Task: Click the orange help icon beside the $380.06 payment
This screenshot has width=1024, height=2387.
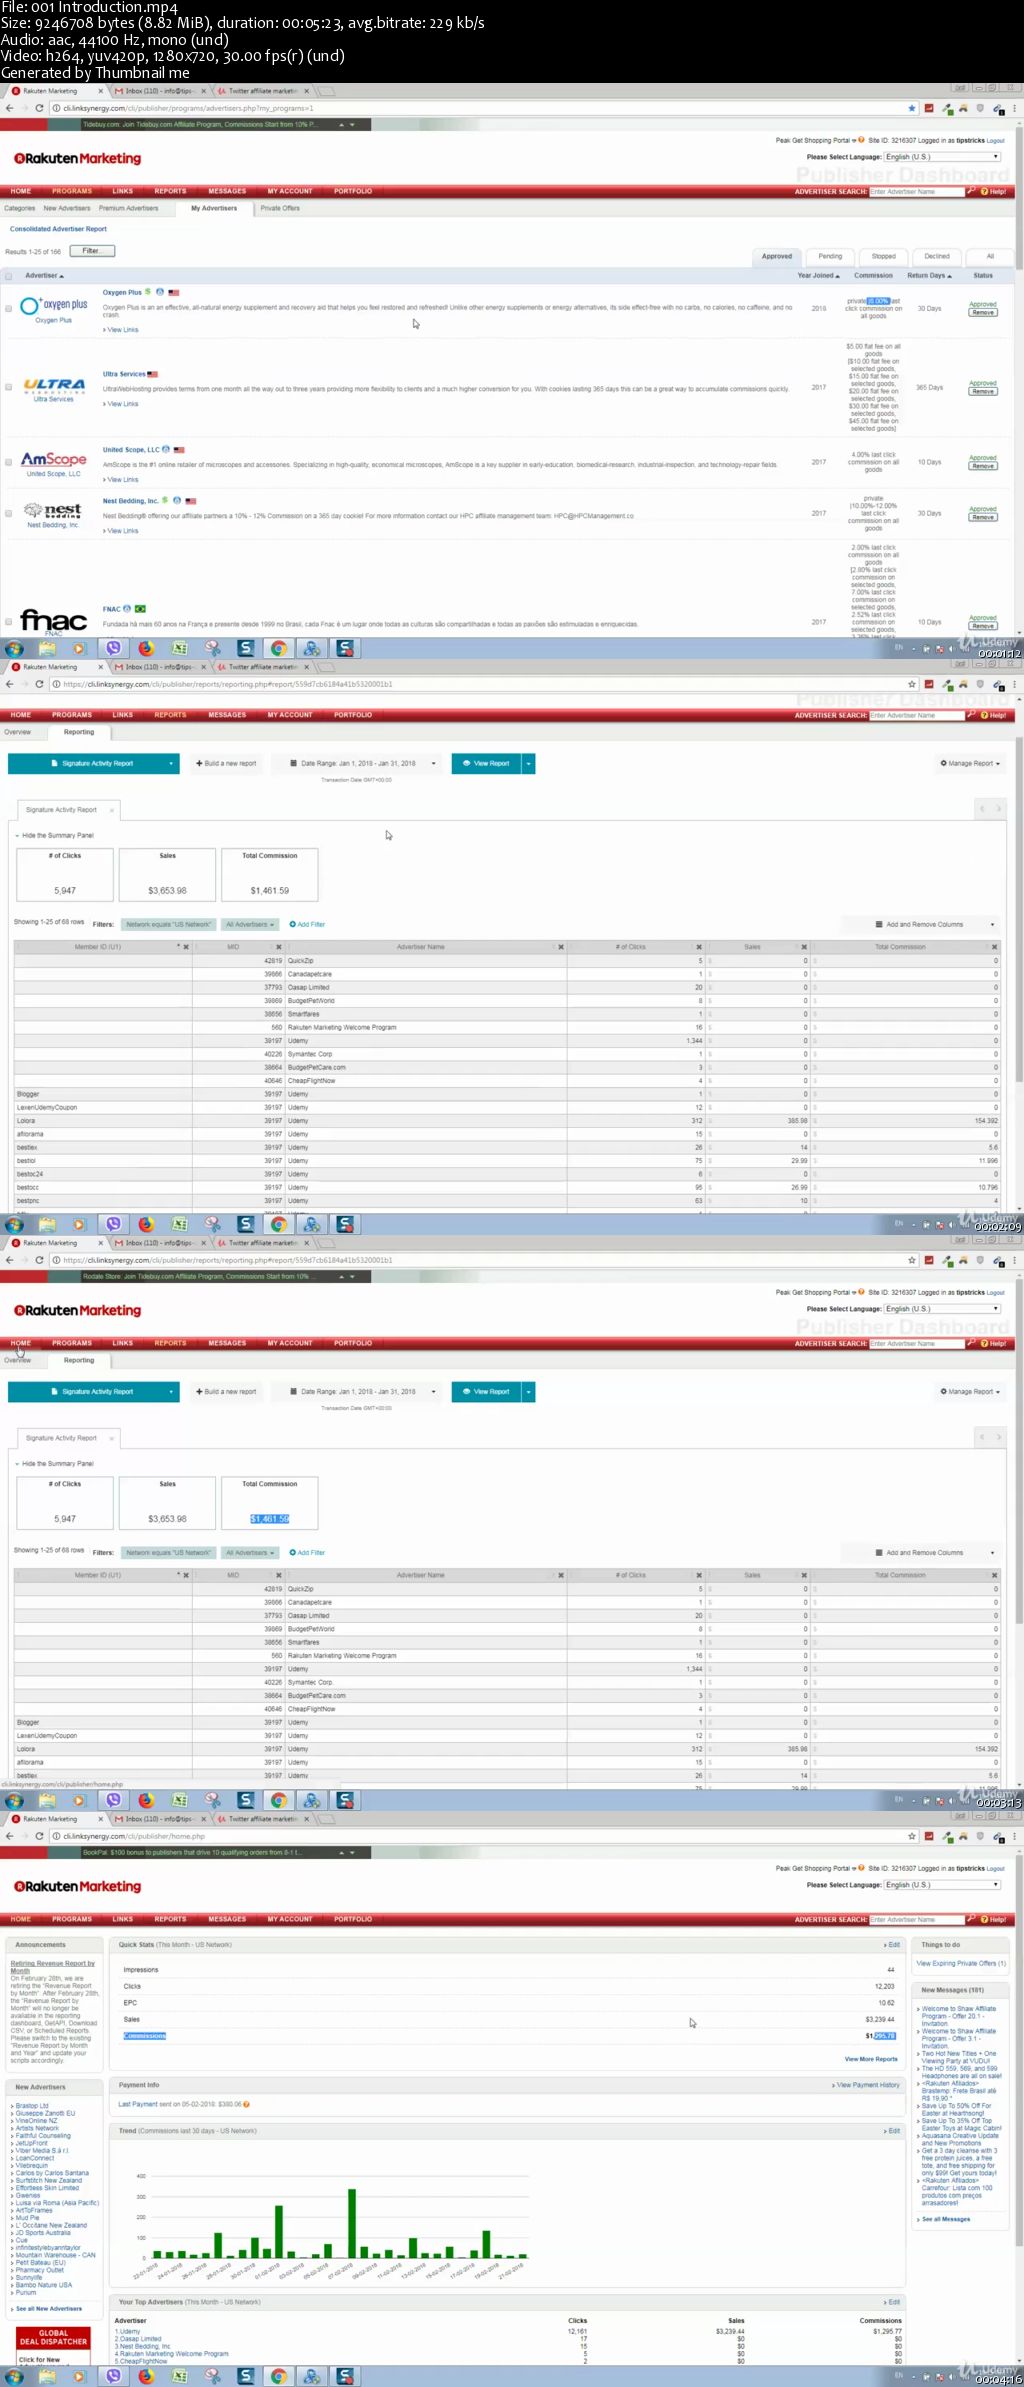Action: click(246, 2104)
